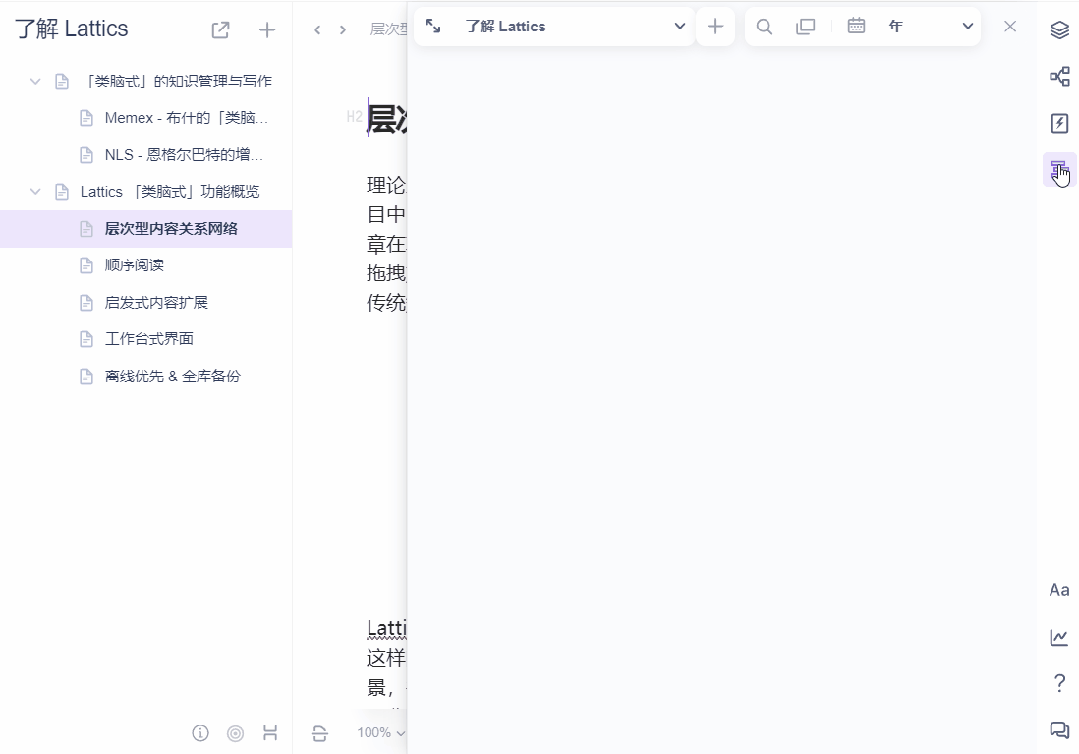Add new article plus icon in sidebar
Viewport: 1079px width, 754px height.
tap(266, 30)
